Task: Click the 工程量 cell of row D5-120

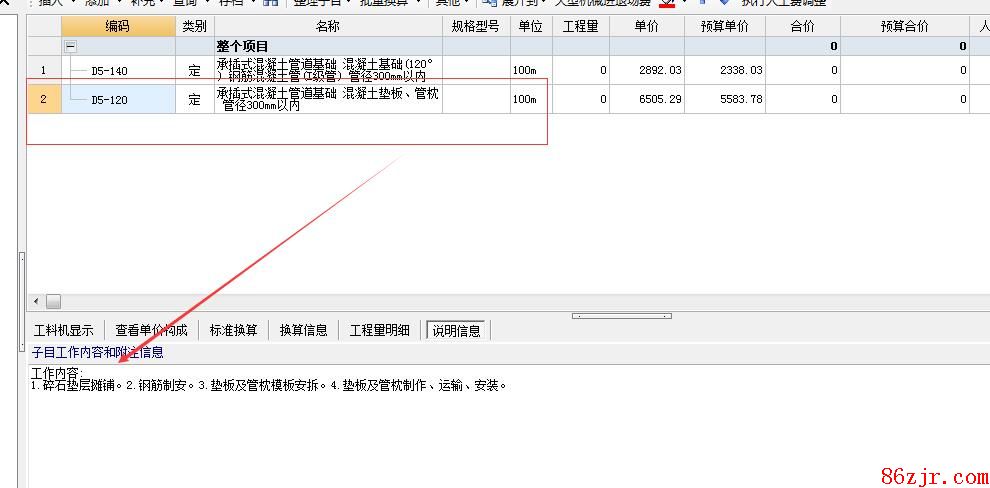Action: (581, 100)
